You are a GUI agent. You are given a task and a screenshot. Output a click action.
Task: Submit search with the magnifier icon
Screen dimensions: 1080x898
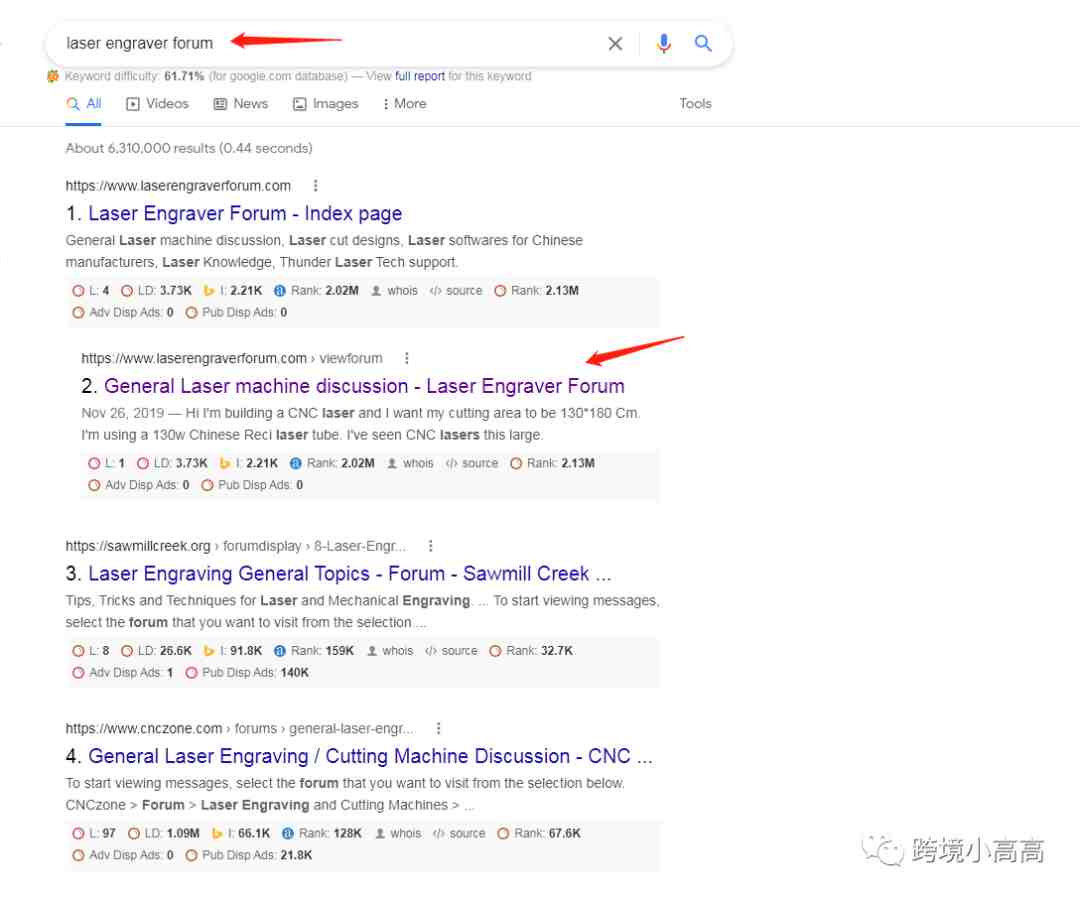point(703,43)
